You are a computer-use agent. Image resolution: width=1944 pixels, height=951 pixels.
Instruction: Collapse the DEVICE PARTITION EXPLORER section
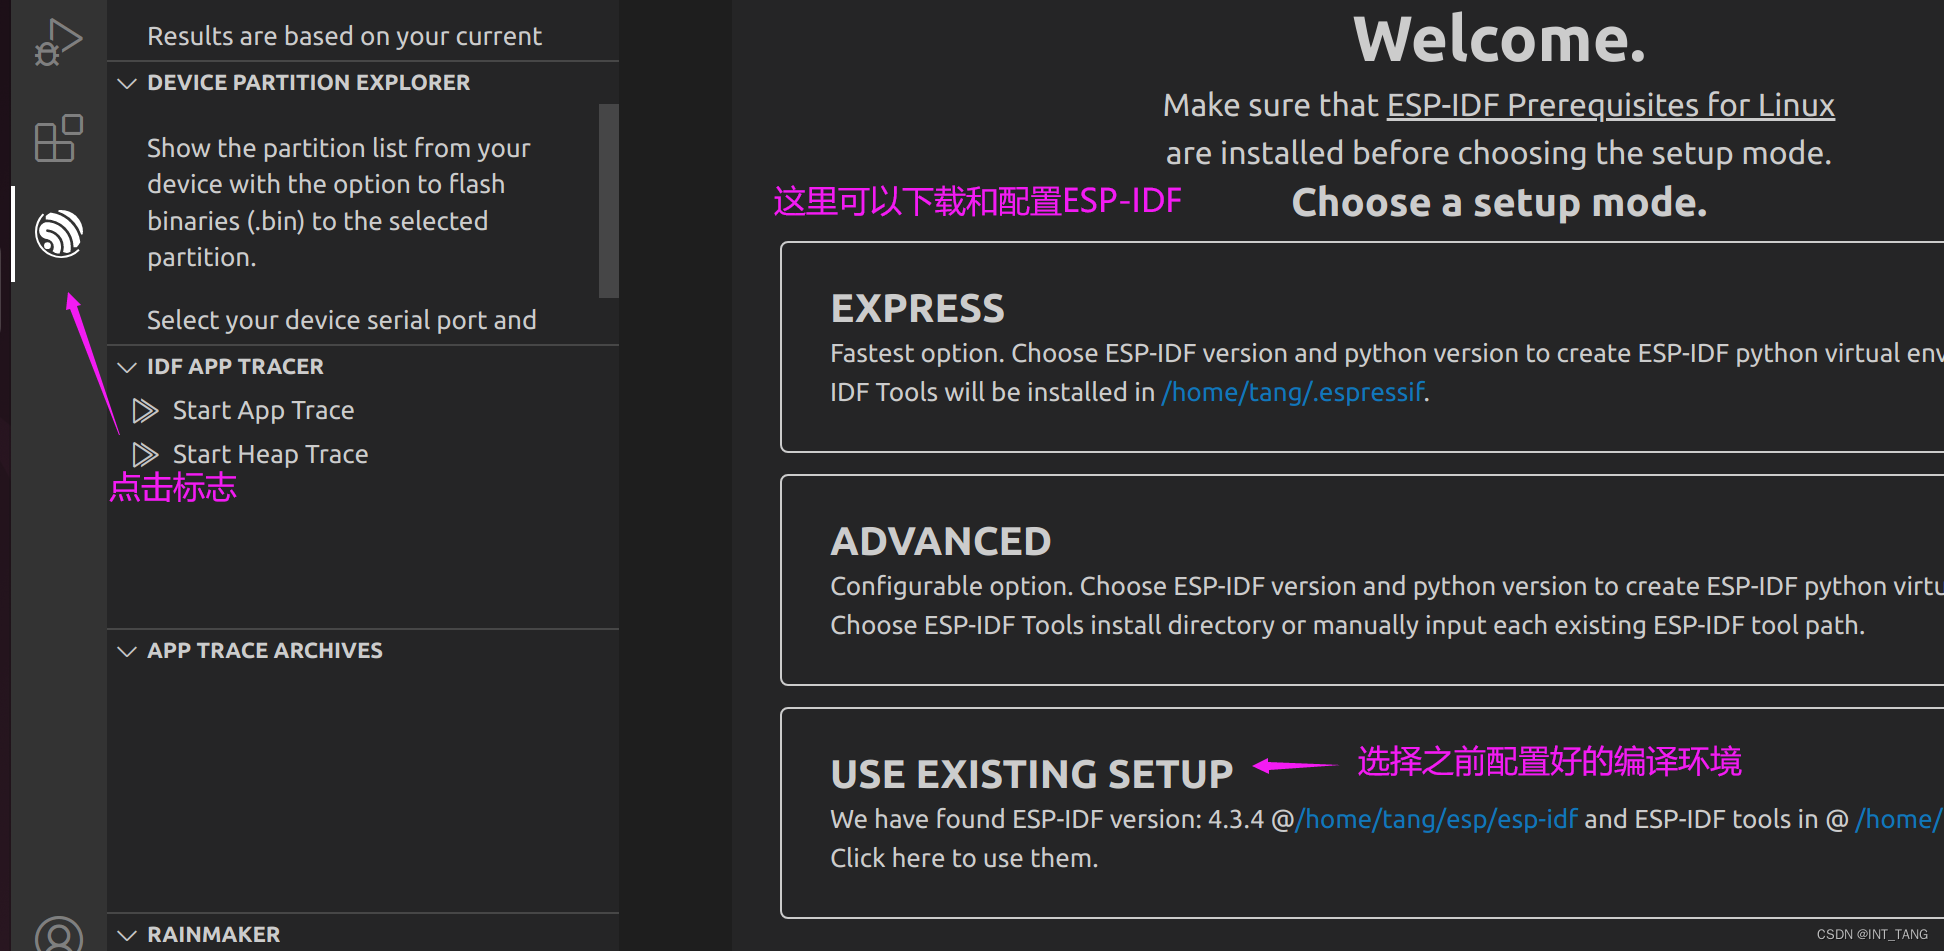point(127,83)
